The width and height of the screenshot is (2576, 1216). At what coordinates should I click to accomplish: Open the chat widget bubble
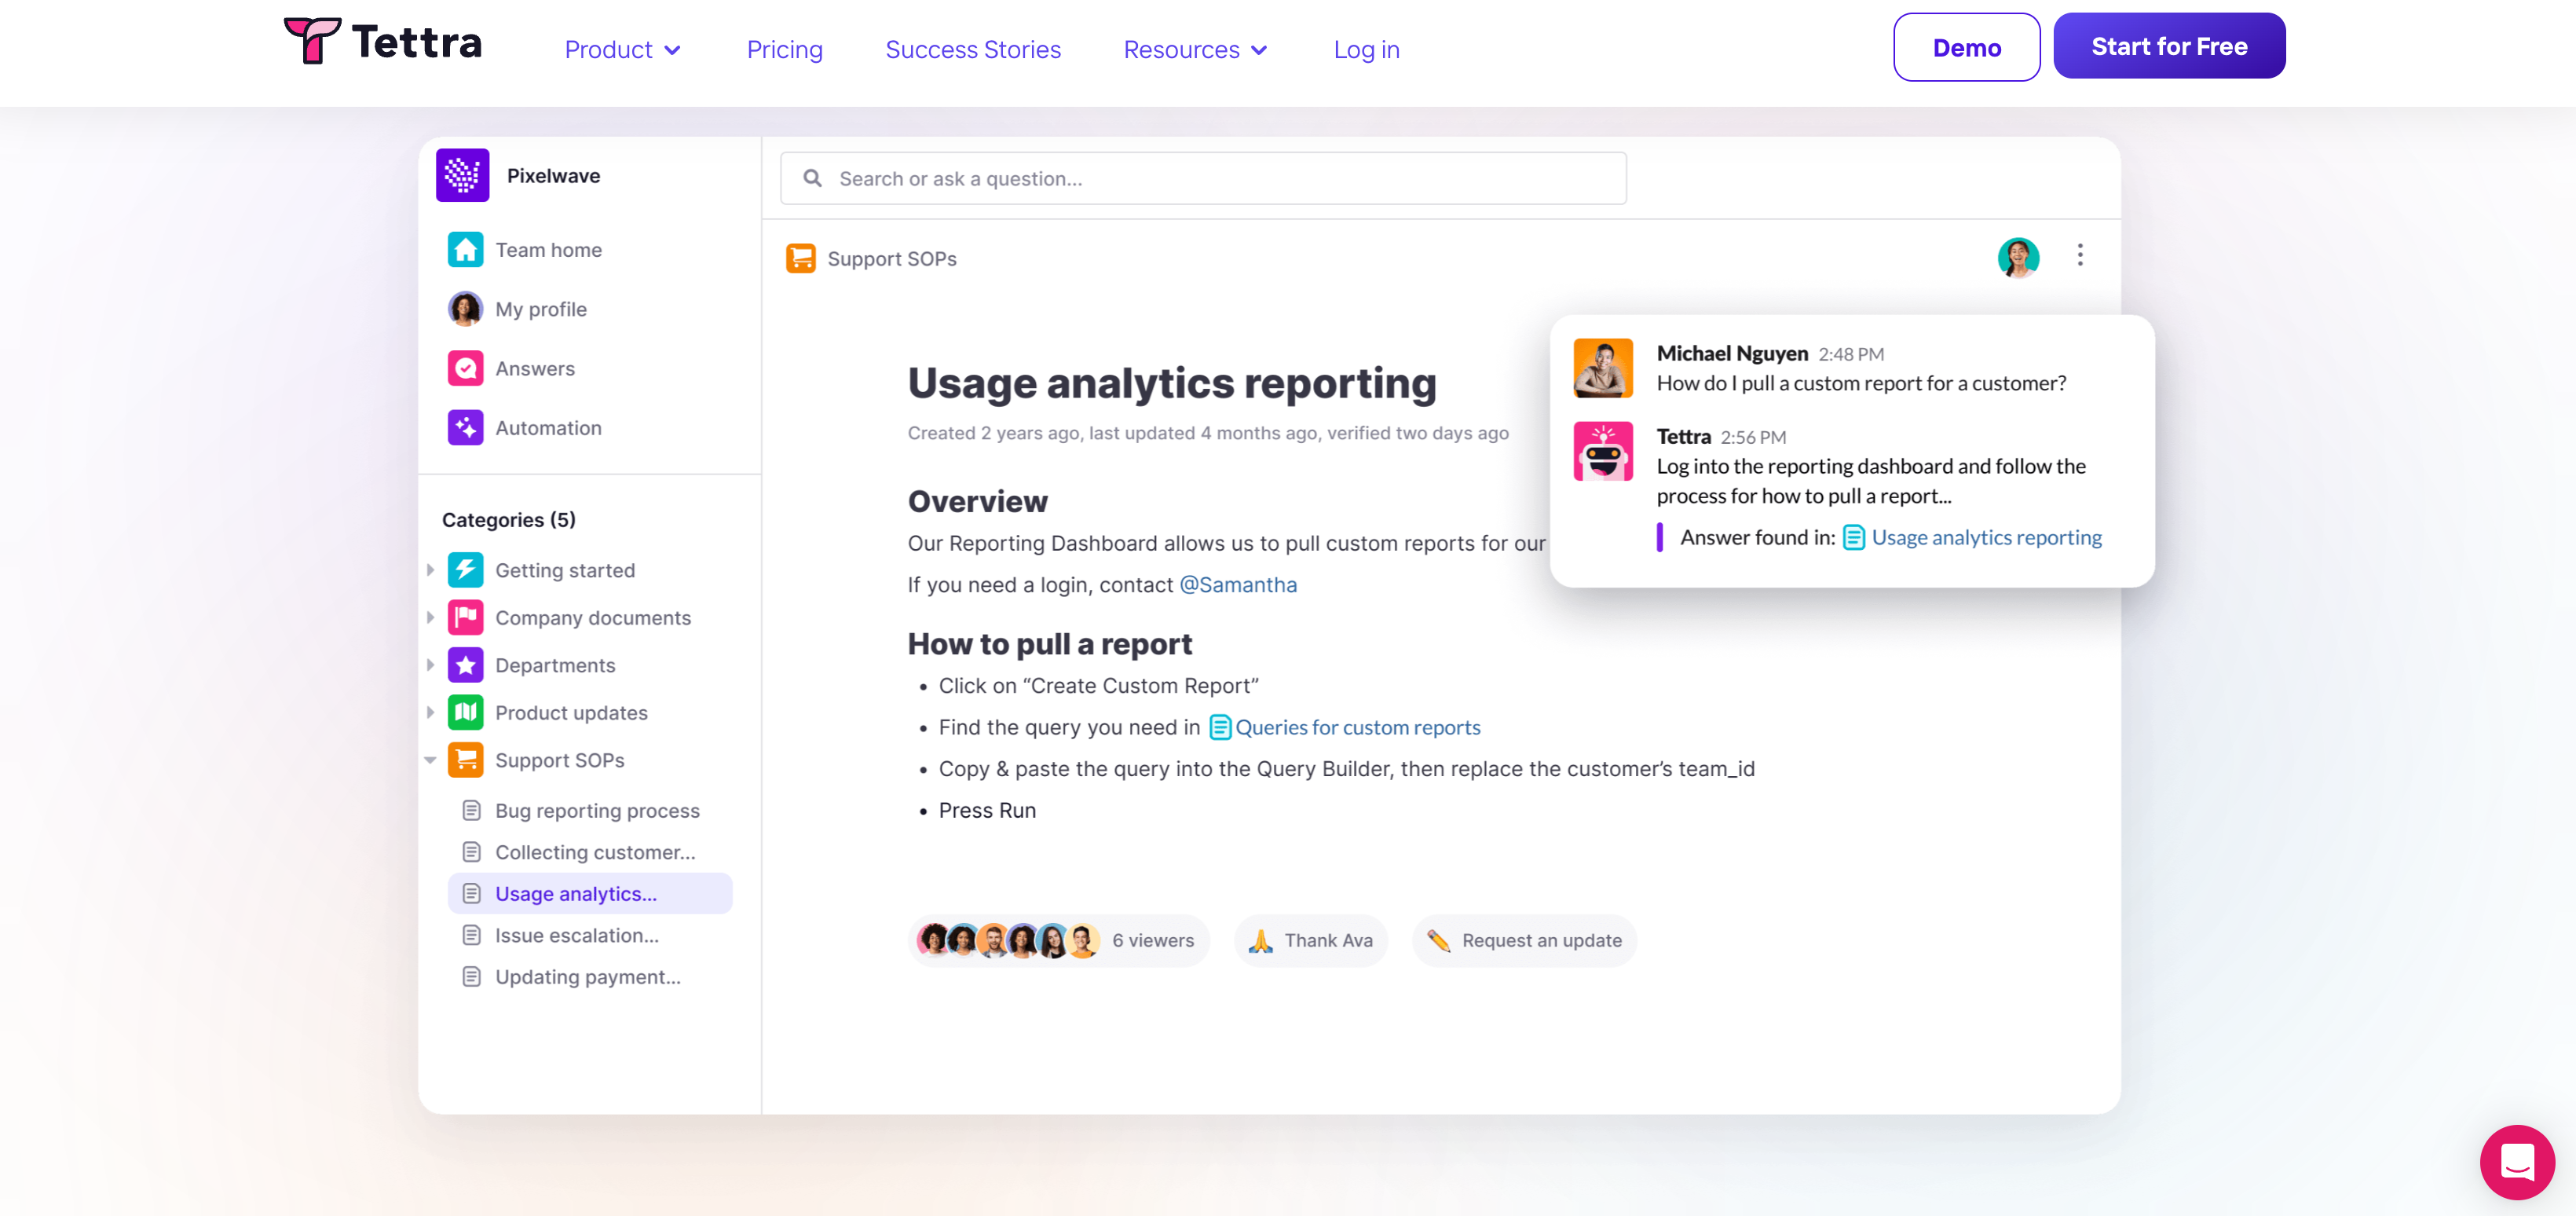click(x=2516, y=1162)
